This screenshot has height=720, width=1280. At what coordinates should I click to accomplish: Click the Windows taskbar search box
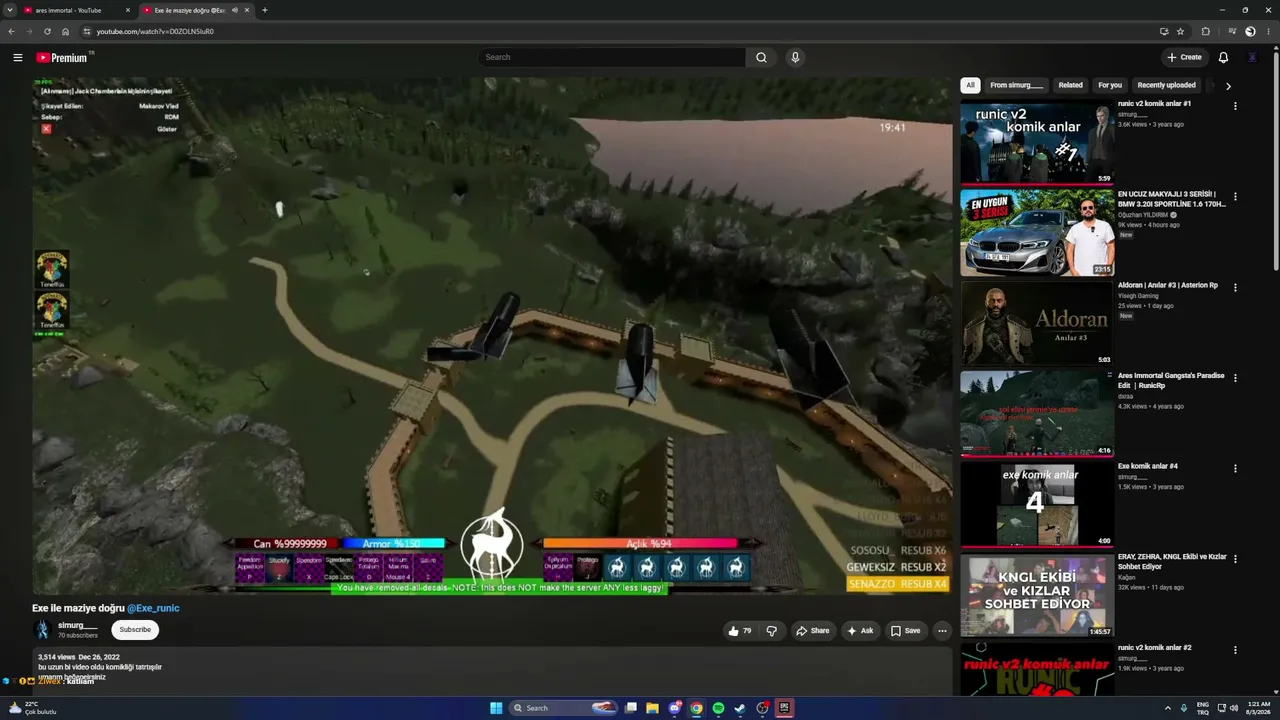point(564,708)
